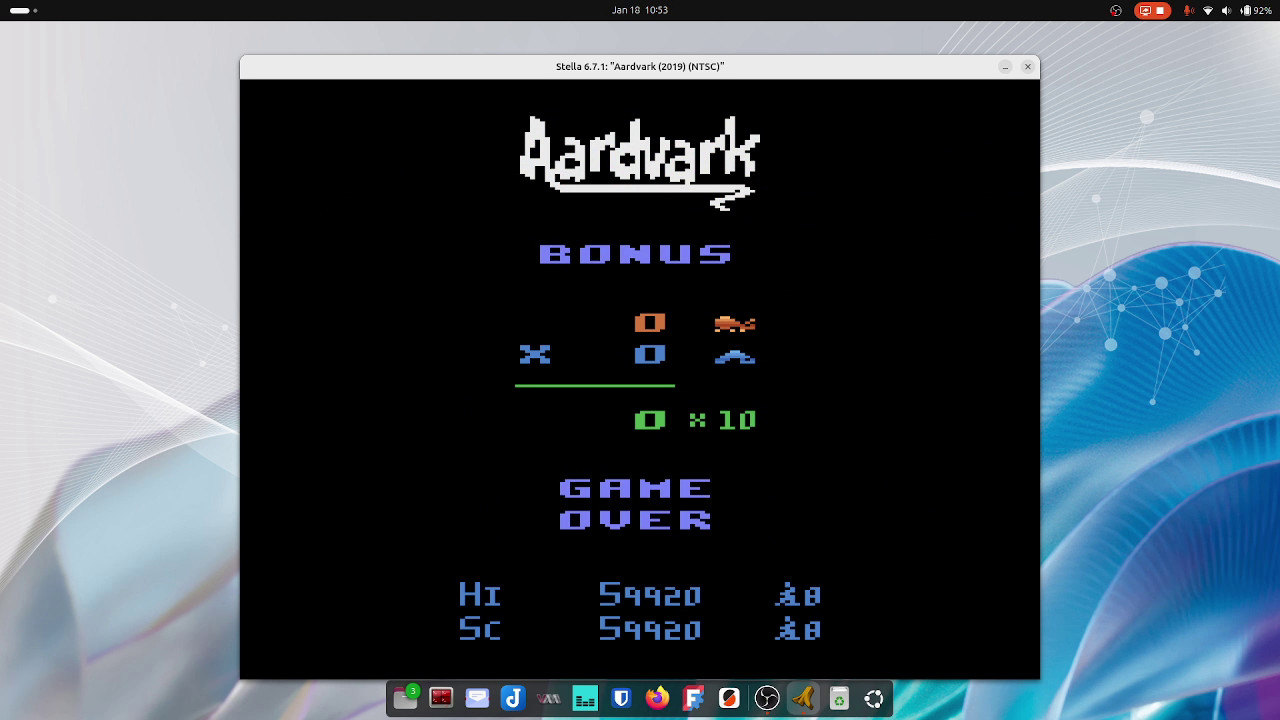Open the red F gear app in dock

[693, 698]
